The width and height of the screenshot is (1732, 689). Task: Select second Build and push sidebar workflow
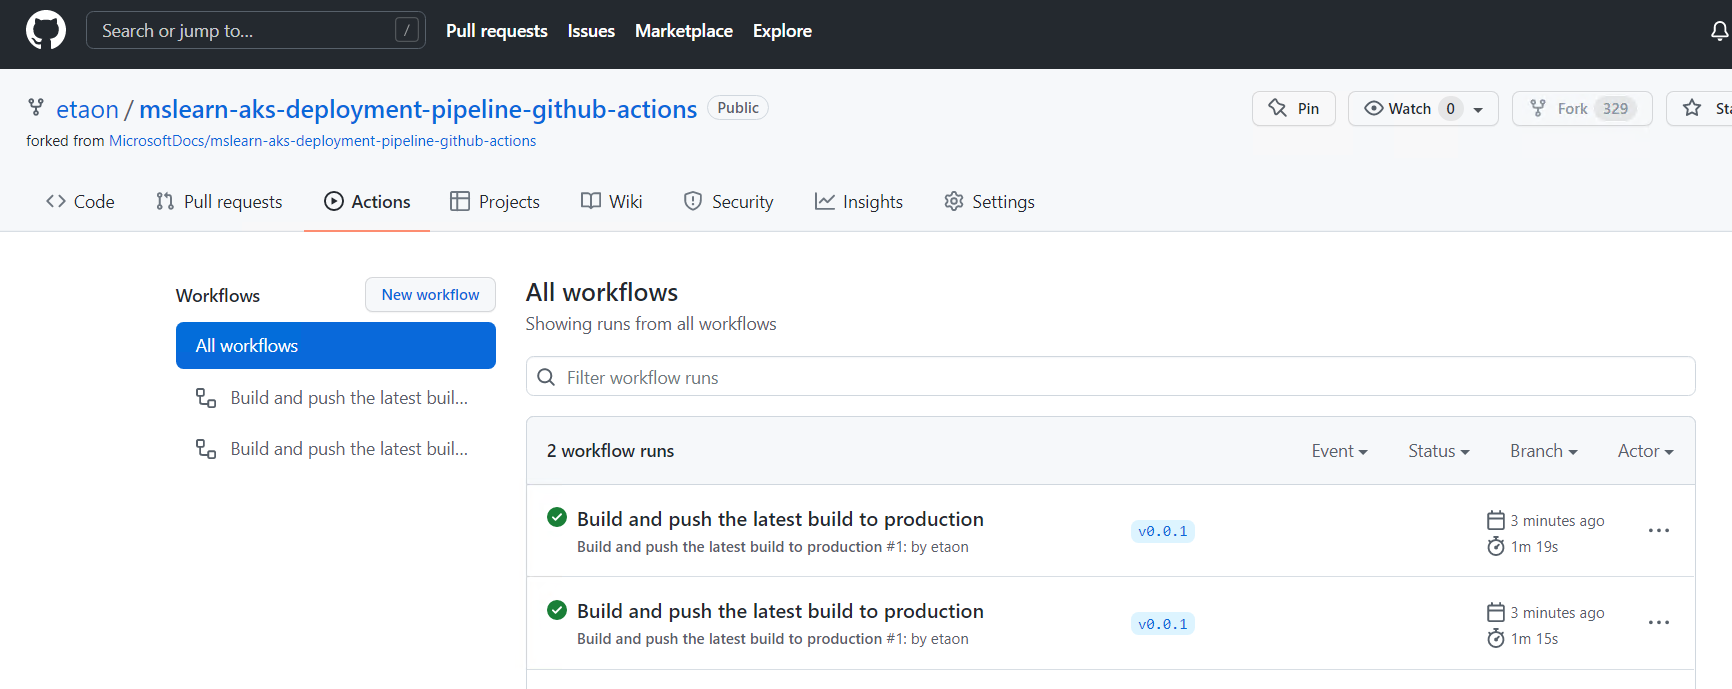(x=336, y=449)
